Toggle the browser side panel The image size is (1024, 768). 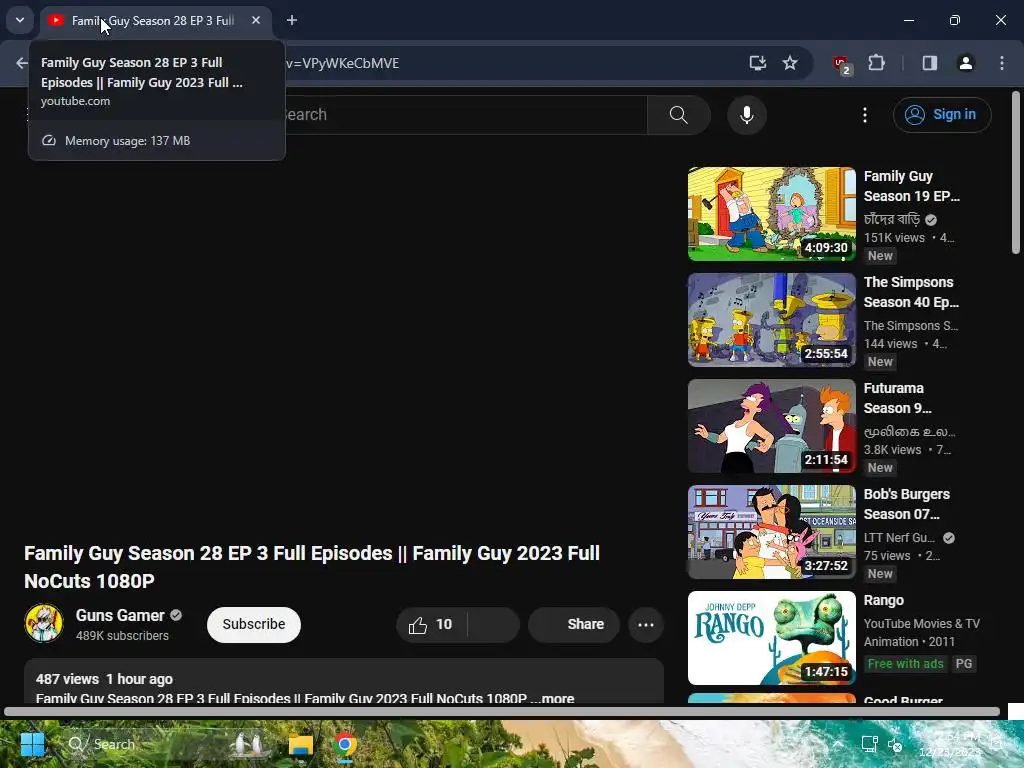930,63
